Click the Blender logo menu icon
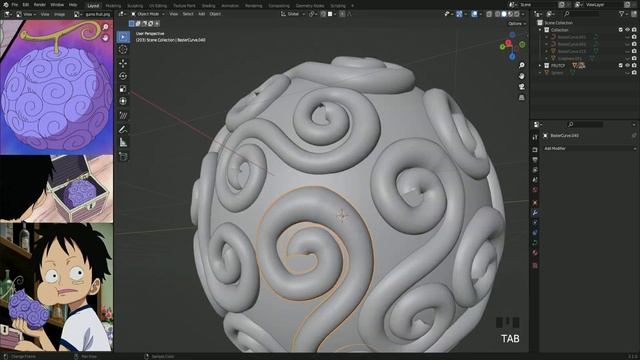640x360 pixels. tap(5, 5)
